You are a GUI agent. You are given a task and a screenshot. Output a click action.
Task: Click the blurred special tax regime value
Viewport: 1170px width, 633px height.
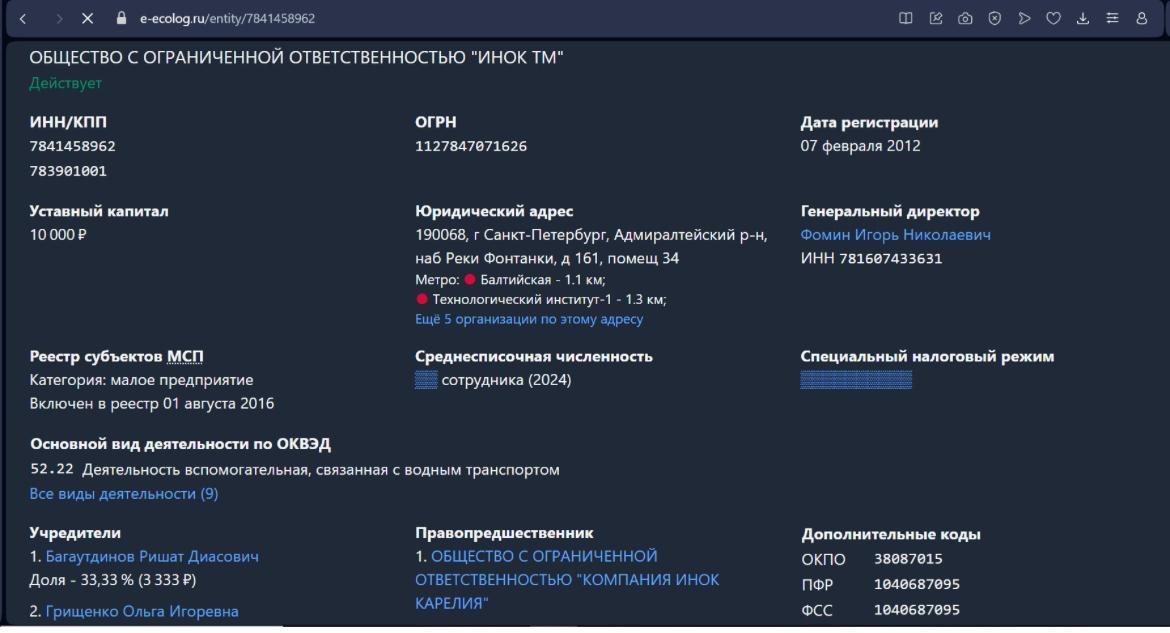tap(856, 380)
